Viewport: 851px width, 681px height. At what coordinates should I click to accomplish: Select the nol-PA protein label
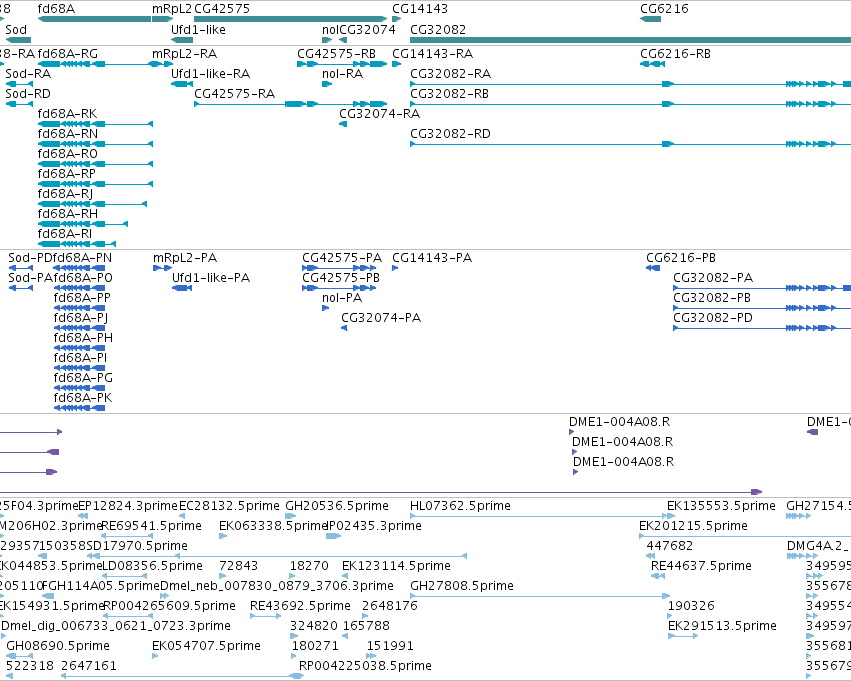[x=342, y=298]
